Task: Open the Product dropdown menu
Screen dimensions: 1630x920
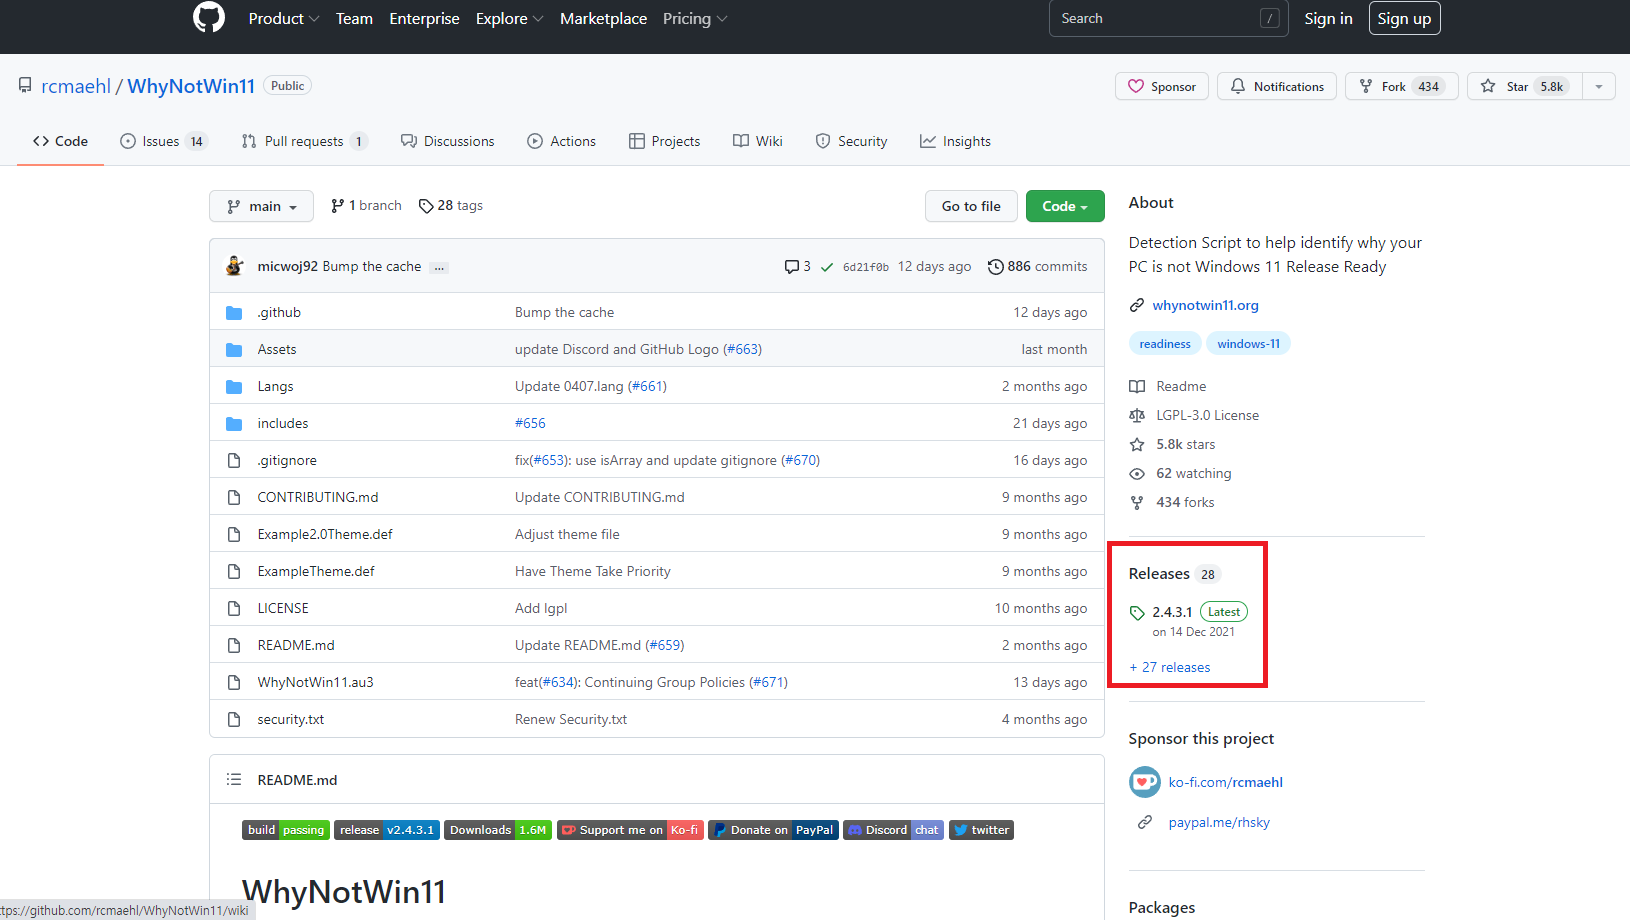Action: [284, 18]
